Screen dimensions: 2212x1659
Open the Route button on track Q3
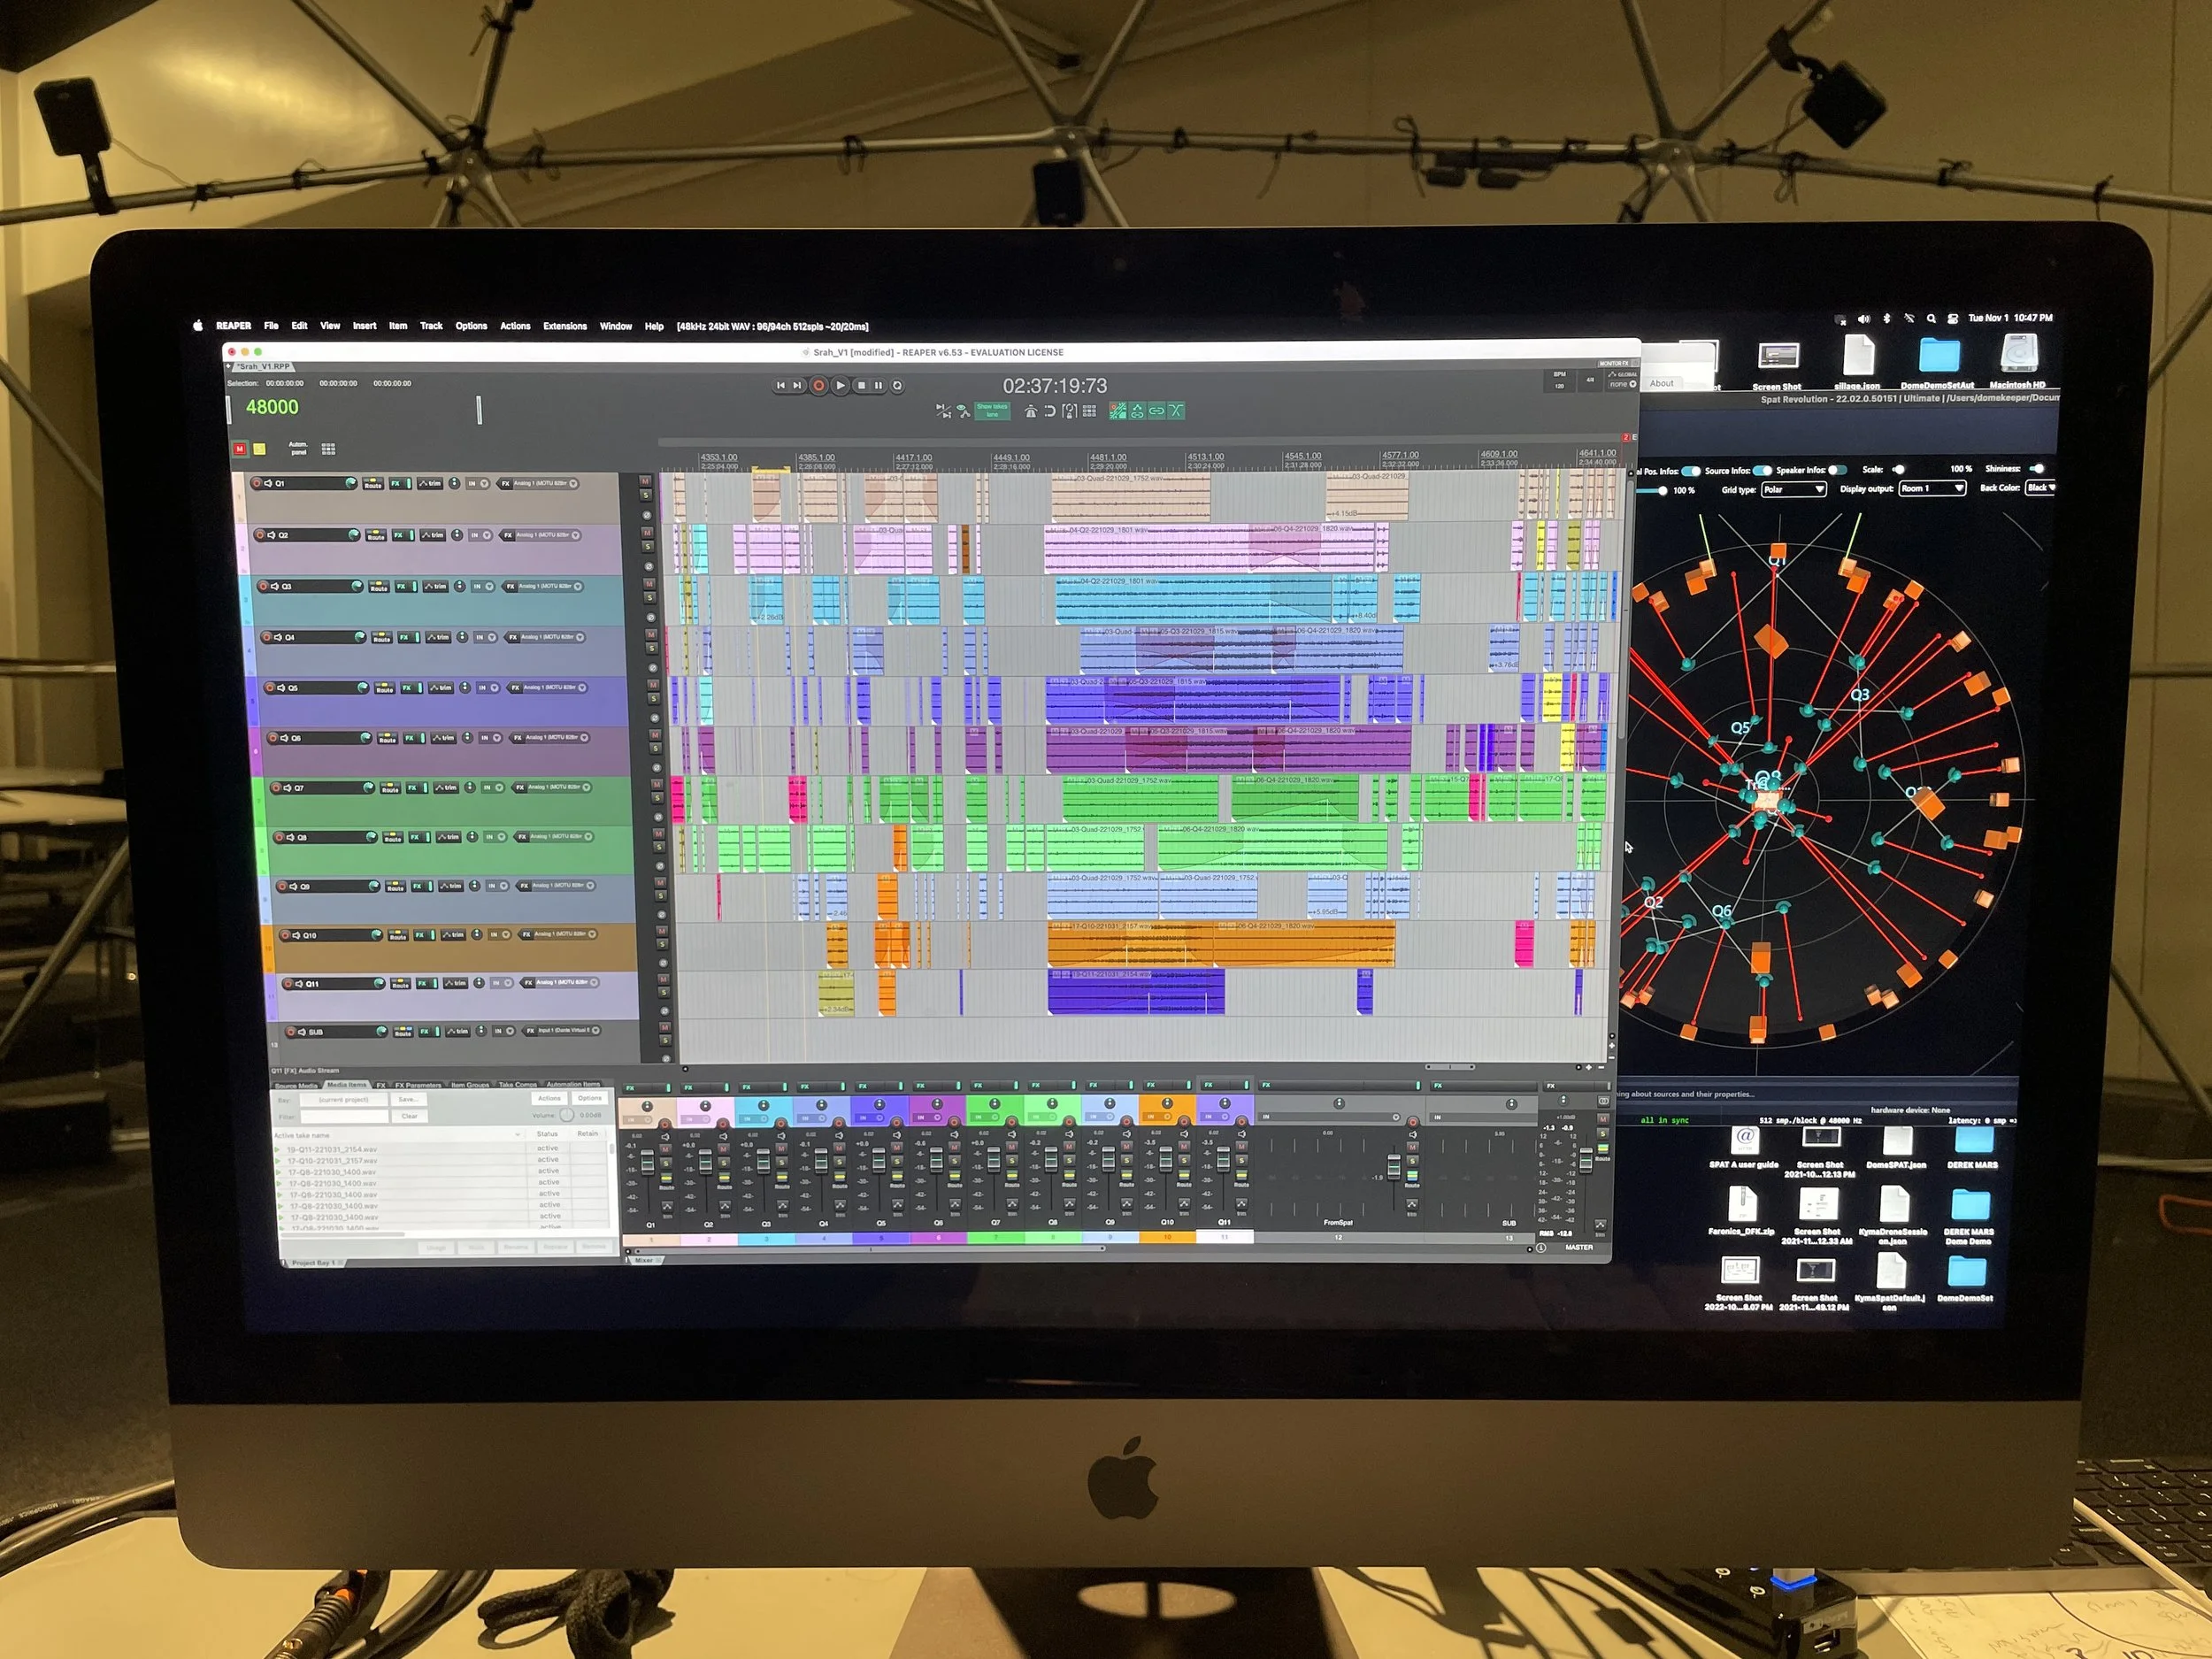click(x=379, y=587)
